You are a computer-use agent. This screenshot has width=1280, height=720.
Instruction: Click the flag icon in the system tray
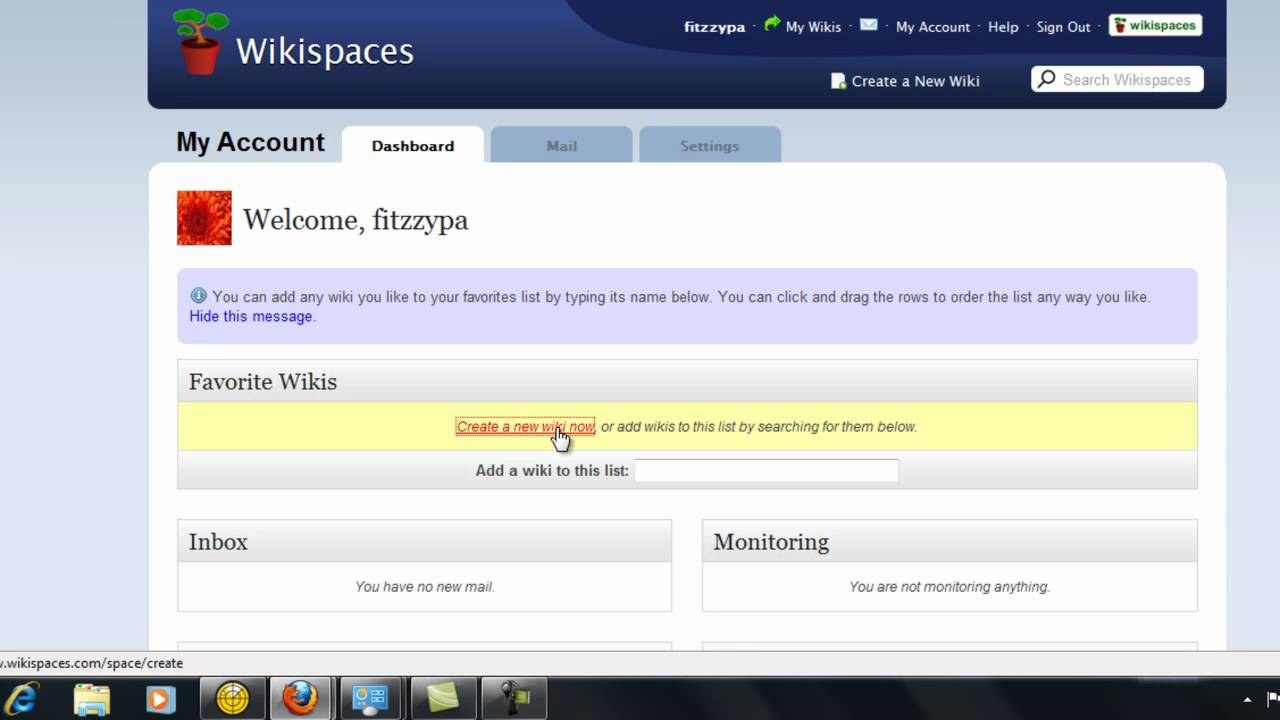tap(1272, 699)
